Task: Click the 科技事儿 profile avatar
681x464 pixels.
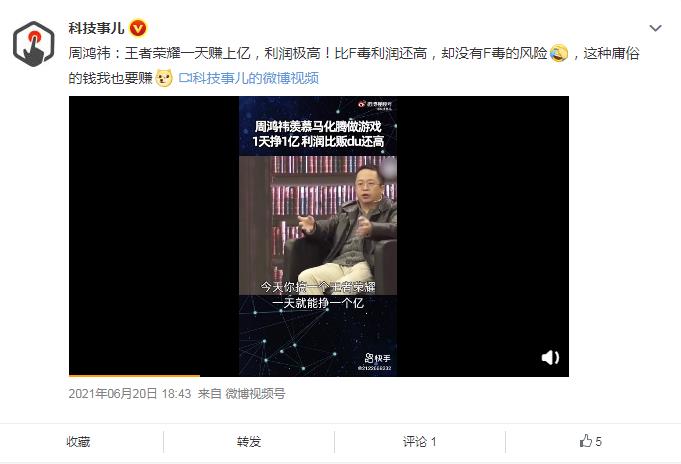Action: pyautogui.click(x=34, y=43)
